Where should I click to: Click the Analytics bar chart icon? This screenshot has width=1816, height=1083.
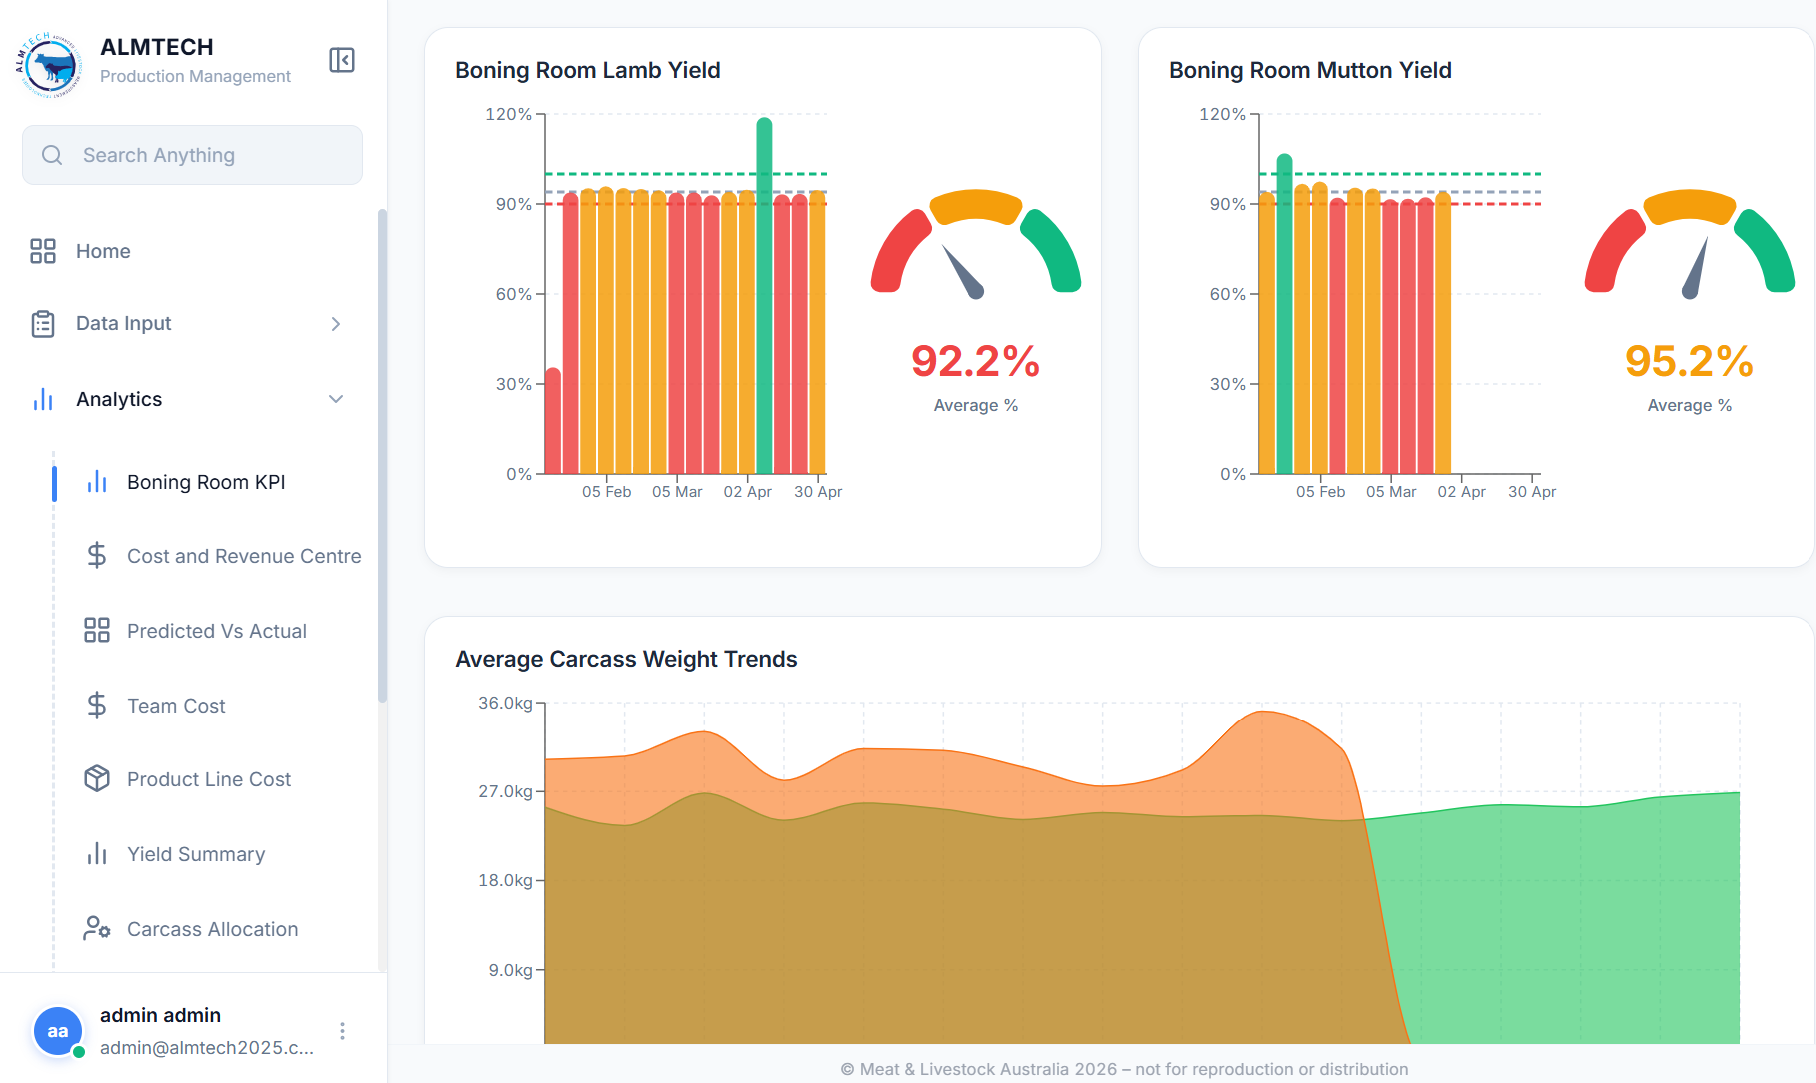click(43, 399)
